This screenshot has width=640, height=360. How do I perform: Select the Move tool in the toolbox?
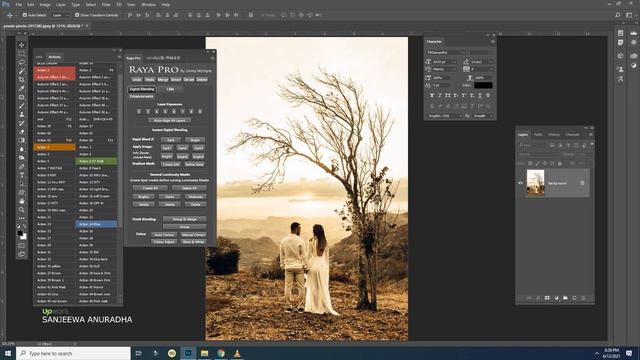22,45
